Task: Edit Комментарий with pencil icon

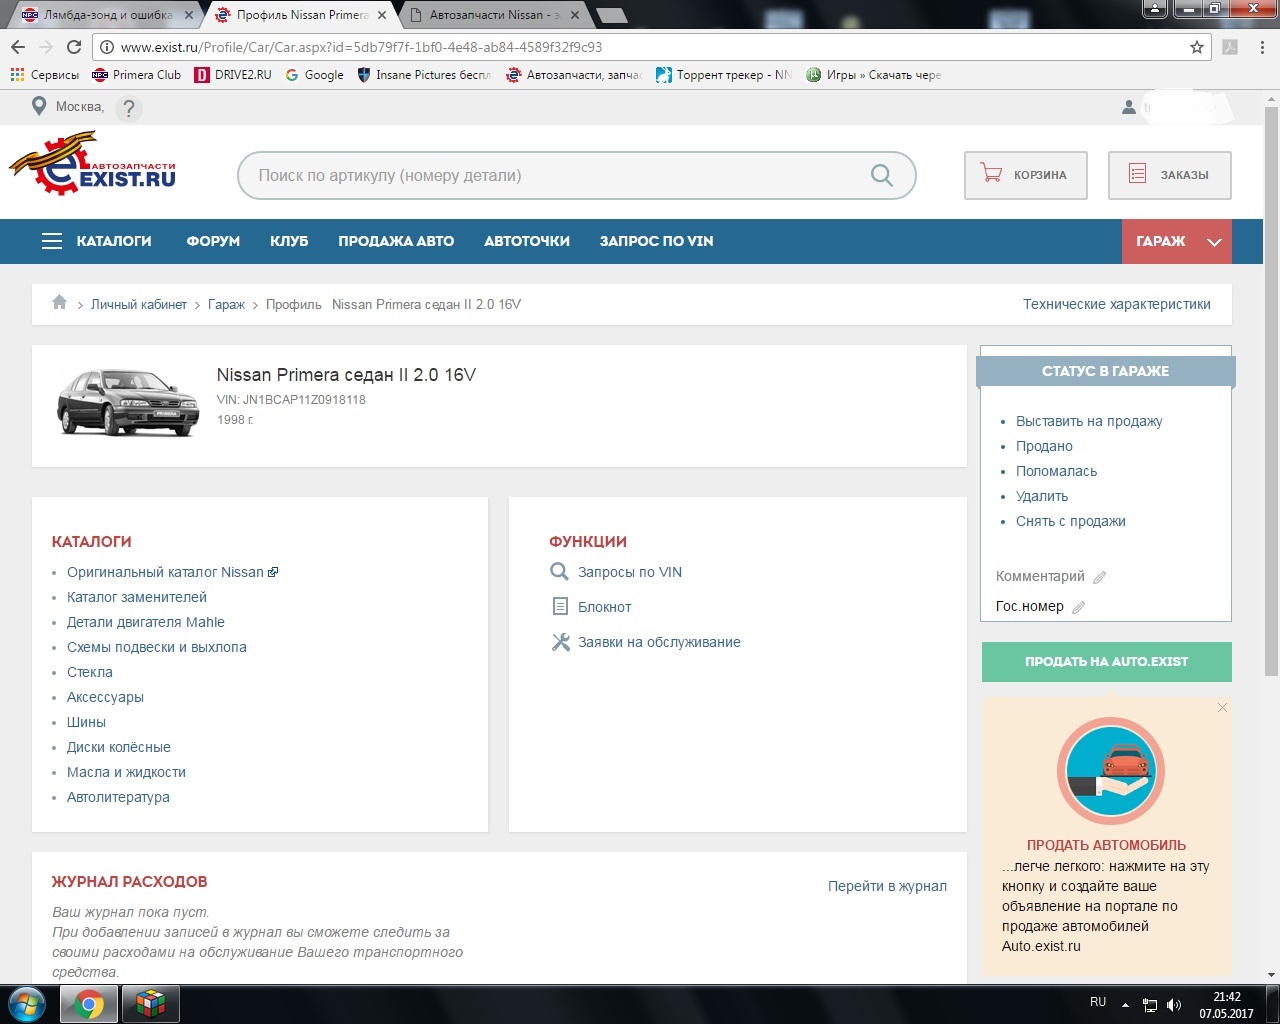Action: tap(1100, 577)
